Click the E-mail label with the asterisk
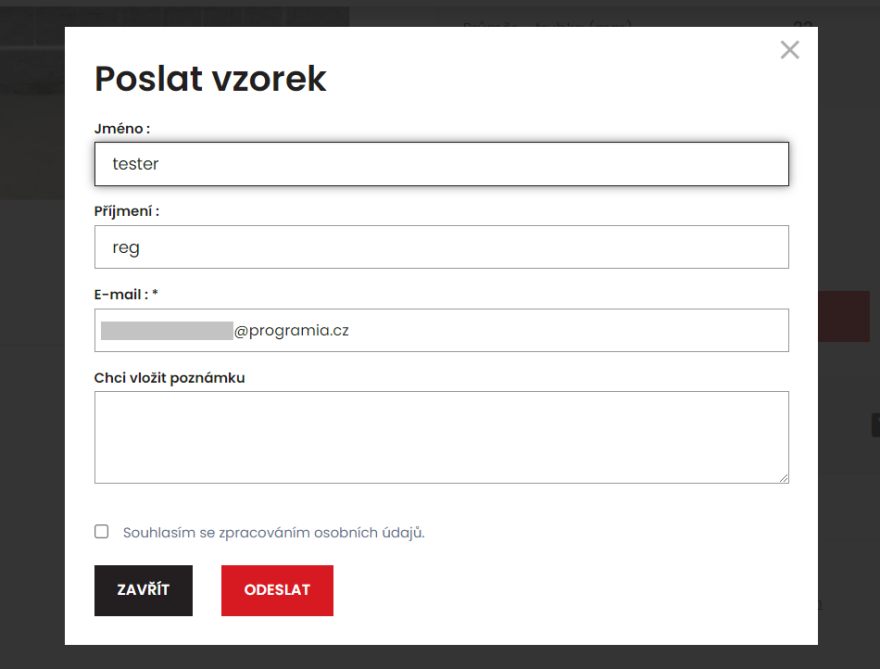 tap(126, 295)
